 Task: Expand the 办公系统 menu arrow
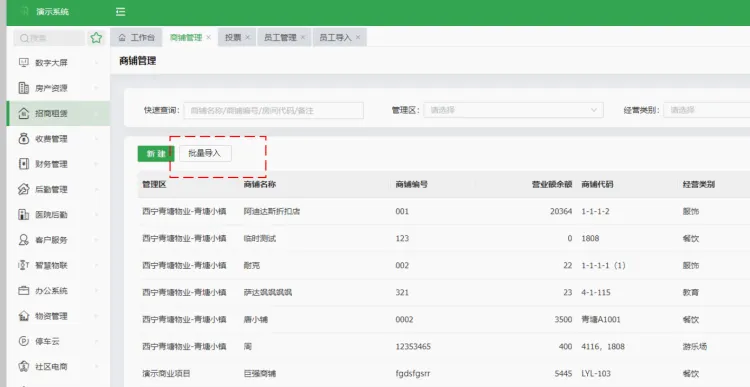97,290
